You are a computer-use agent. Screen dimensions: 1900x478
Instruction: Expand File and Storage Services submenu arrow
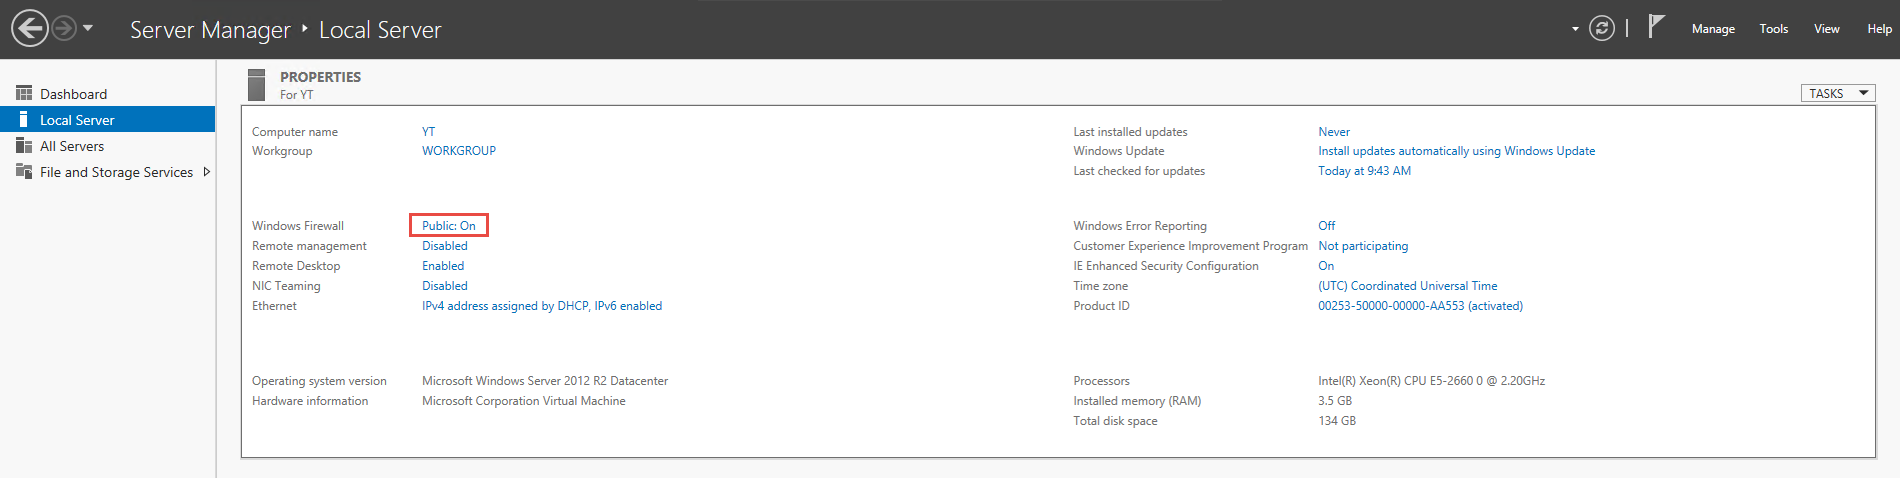click(x=206, y=172)
